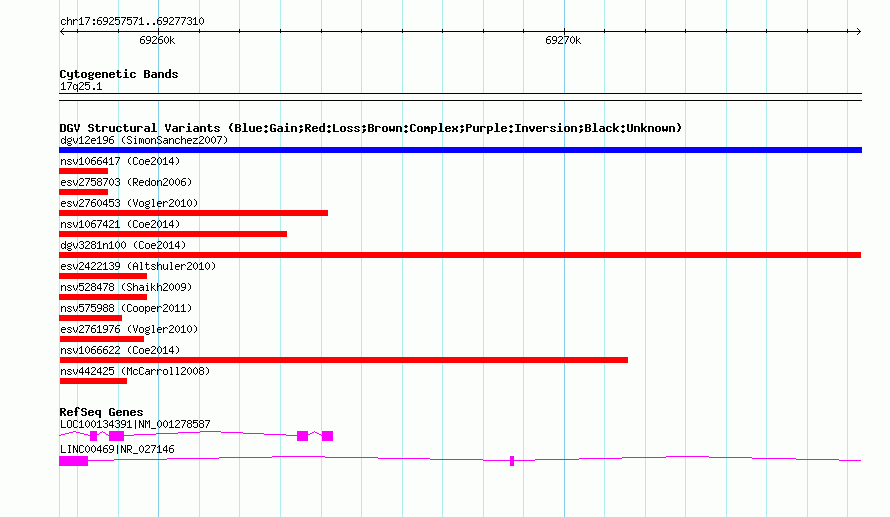Click the red bar under esv2761976
The image size is (890, 517).
[102, 339]
